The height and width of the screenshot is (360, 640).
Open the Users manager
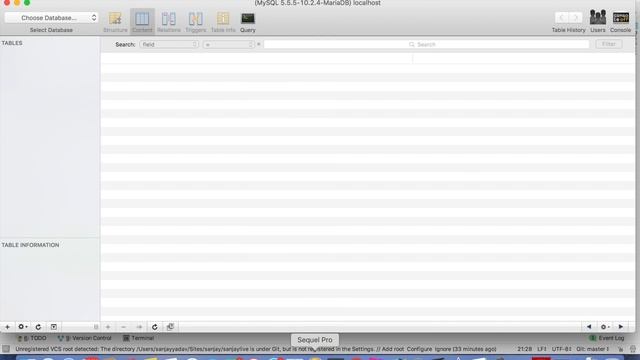[598, 21]
